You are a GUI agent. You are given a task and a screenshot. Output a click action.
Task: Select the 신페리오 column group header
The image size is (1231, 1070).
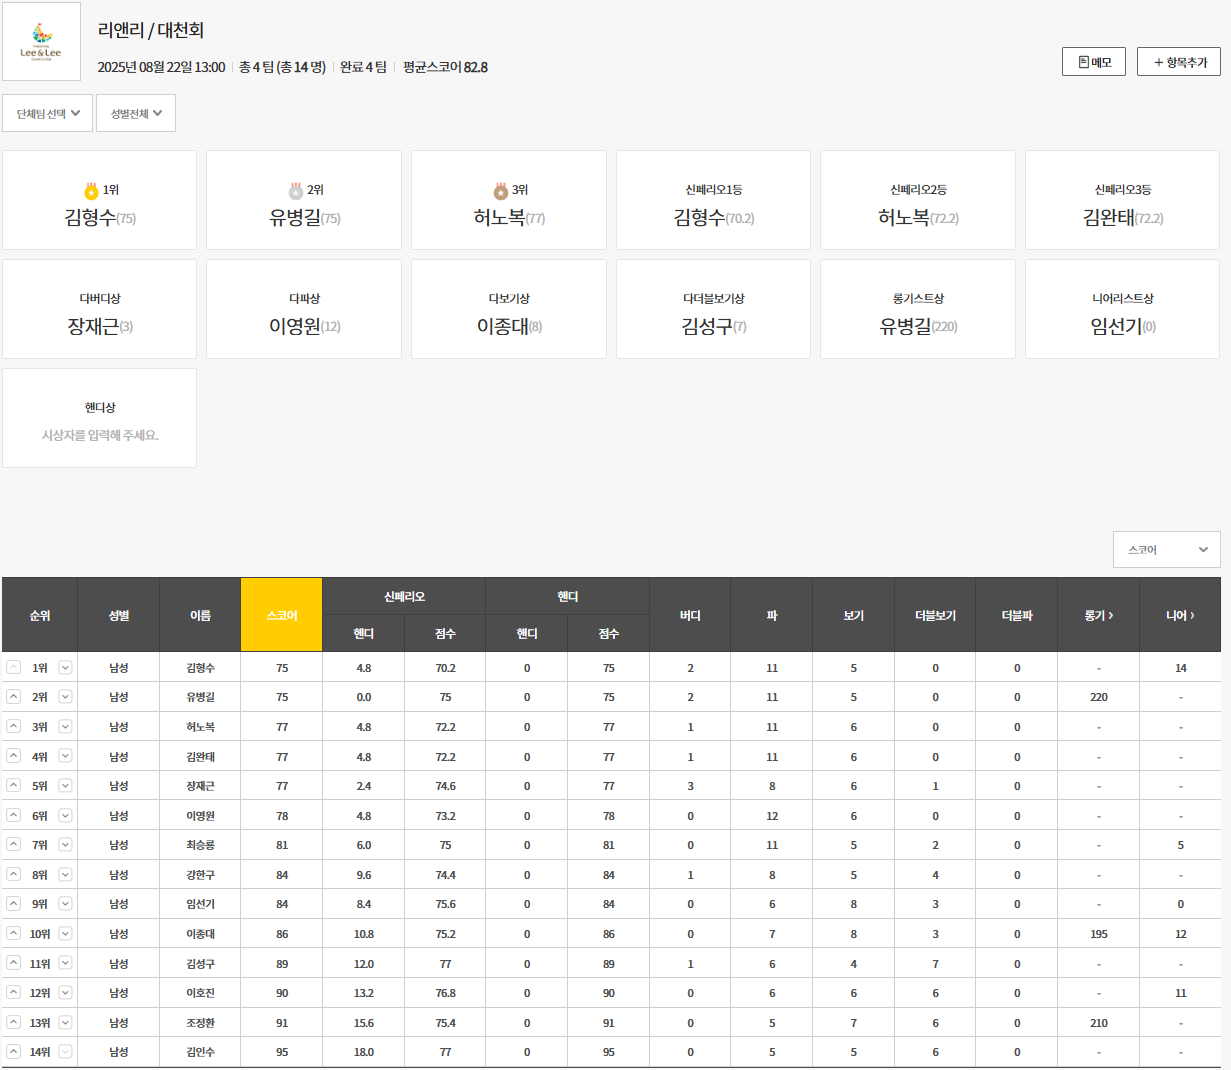point(404,596)
